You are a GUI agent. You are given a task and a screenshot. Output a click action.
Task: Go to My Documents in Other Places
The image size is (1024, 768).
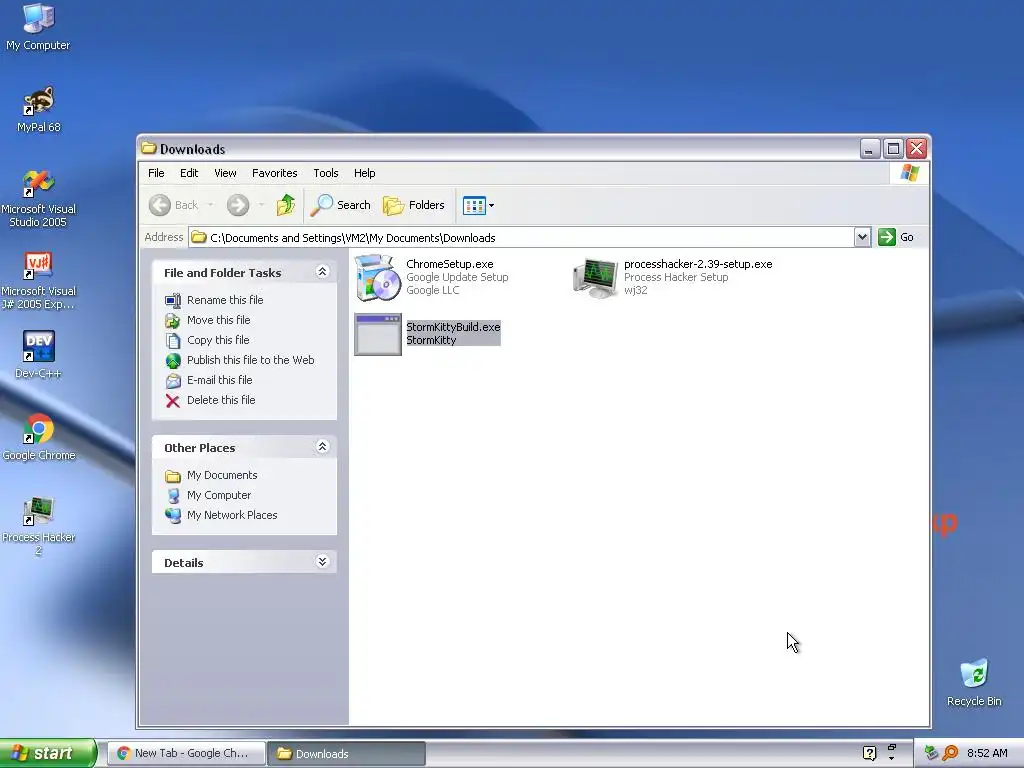[x=211, y=475]
